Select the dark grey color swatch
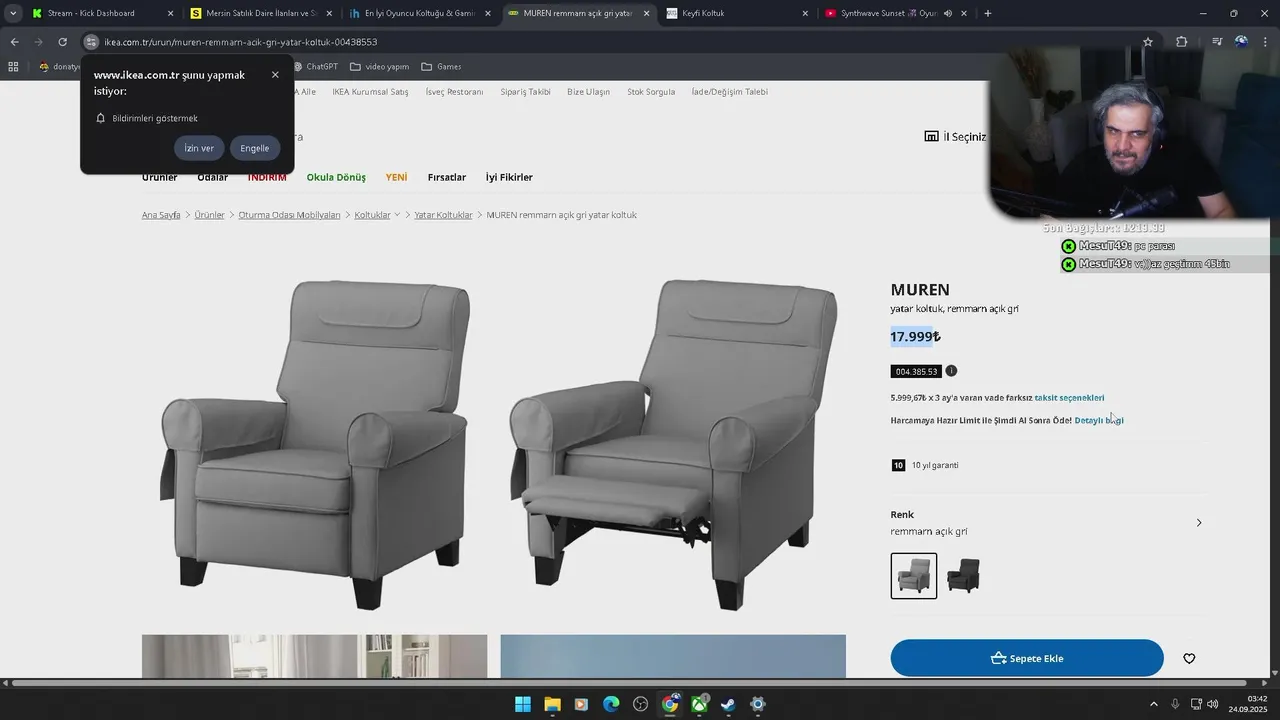Screen dimensions: 1280x720 pyautogui.click(x=964, y=576)
